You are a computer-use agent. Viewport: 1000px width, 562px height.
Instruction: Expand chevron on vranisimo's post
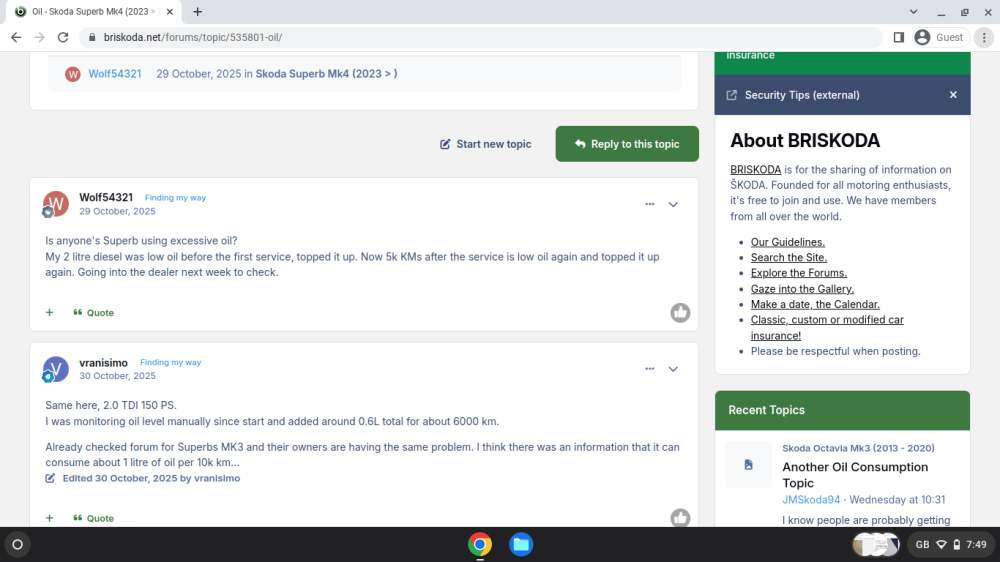point(673,369)
